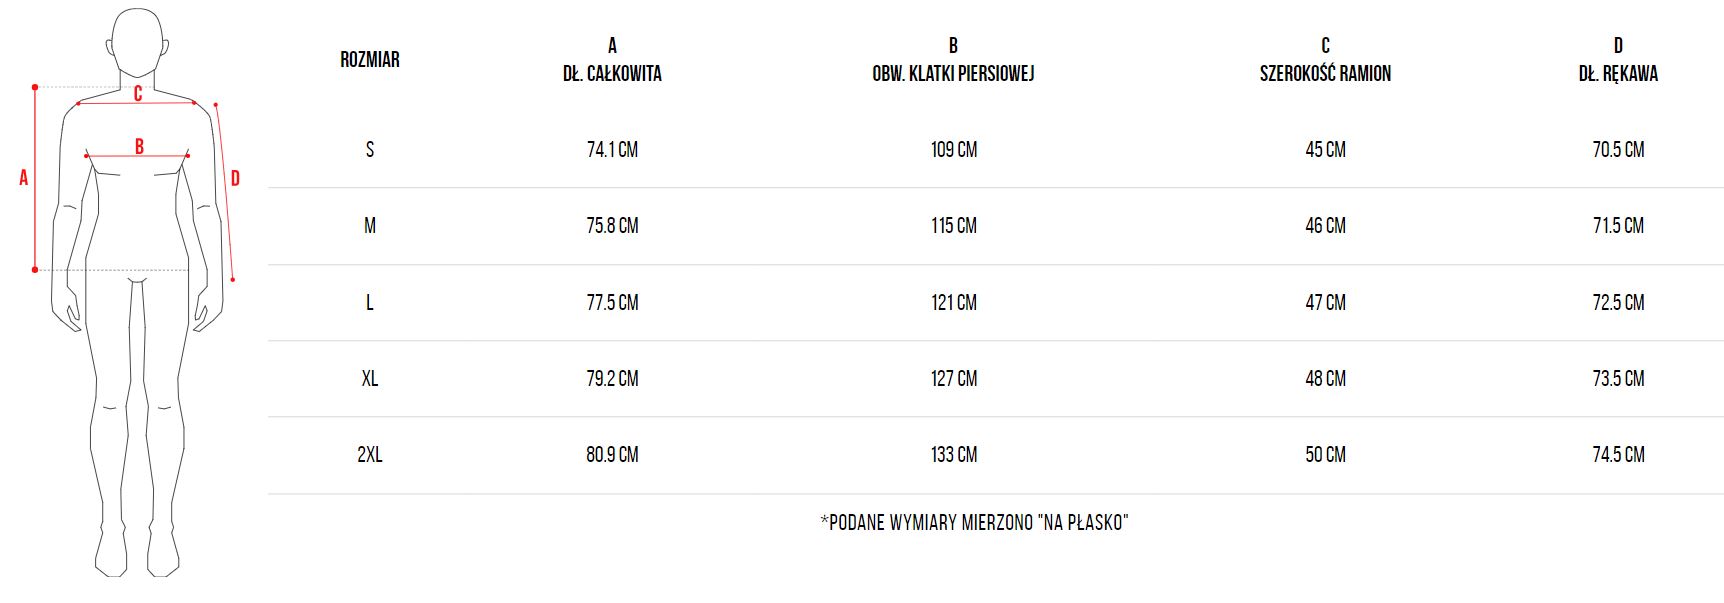This screenshot has height=603, width=1724.
Task: Click the 74.1 CM total length value
Action: (612, 150)
